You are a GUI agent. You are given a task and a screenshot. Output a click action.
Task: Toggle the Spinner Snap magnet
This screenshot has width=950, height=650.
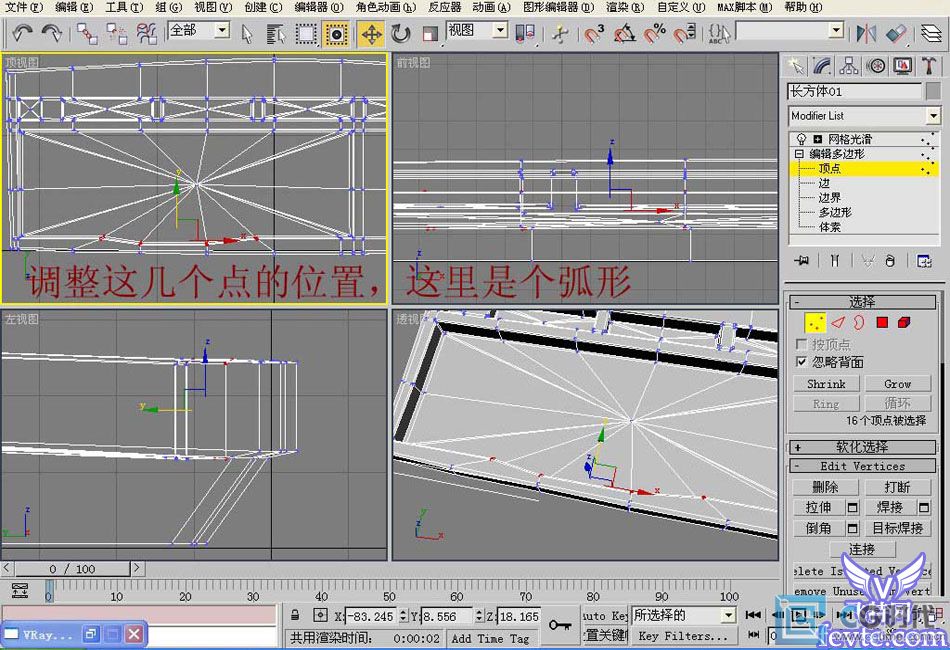(x=684, y=33)
